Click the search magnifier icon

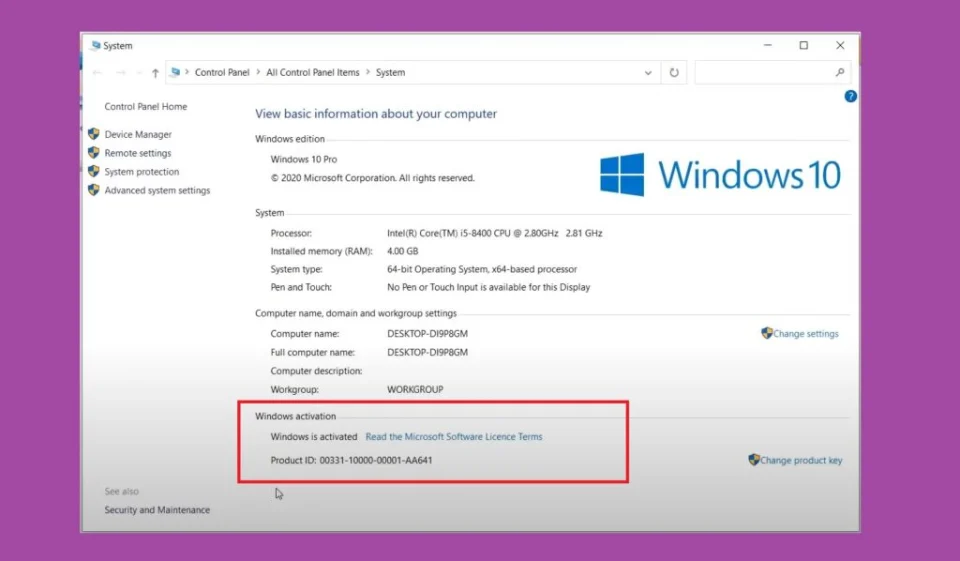coord(839,72)
